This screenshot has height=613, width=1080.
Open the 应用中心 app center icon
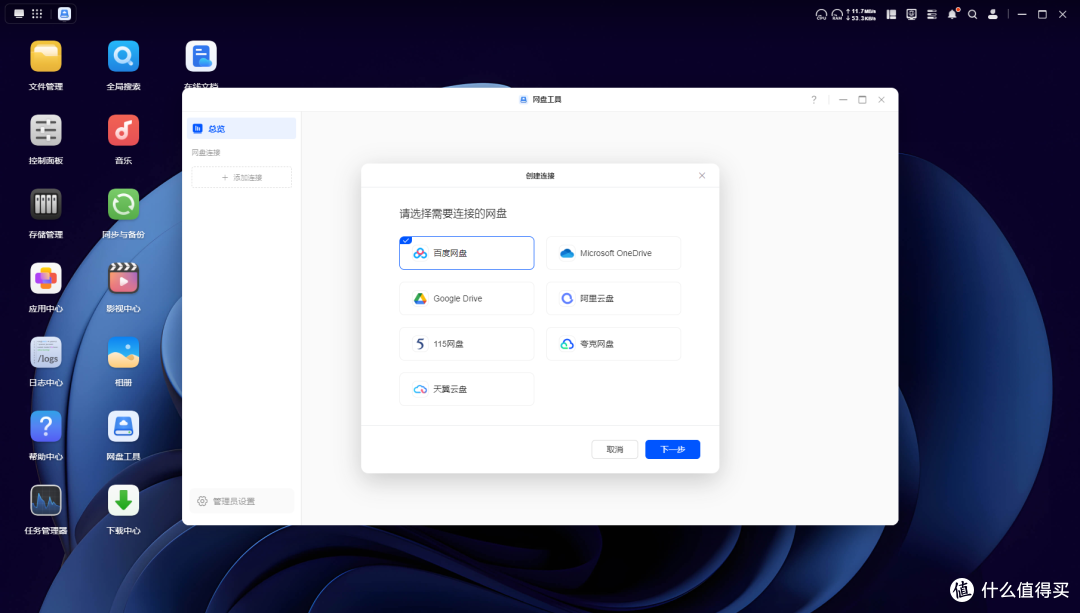45,278
